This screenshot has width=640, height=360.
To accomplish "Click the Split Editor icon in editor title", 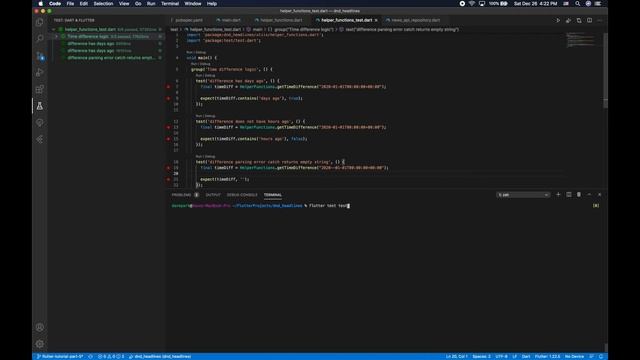I will [x=589, y=20].
